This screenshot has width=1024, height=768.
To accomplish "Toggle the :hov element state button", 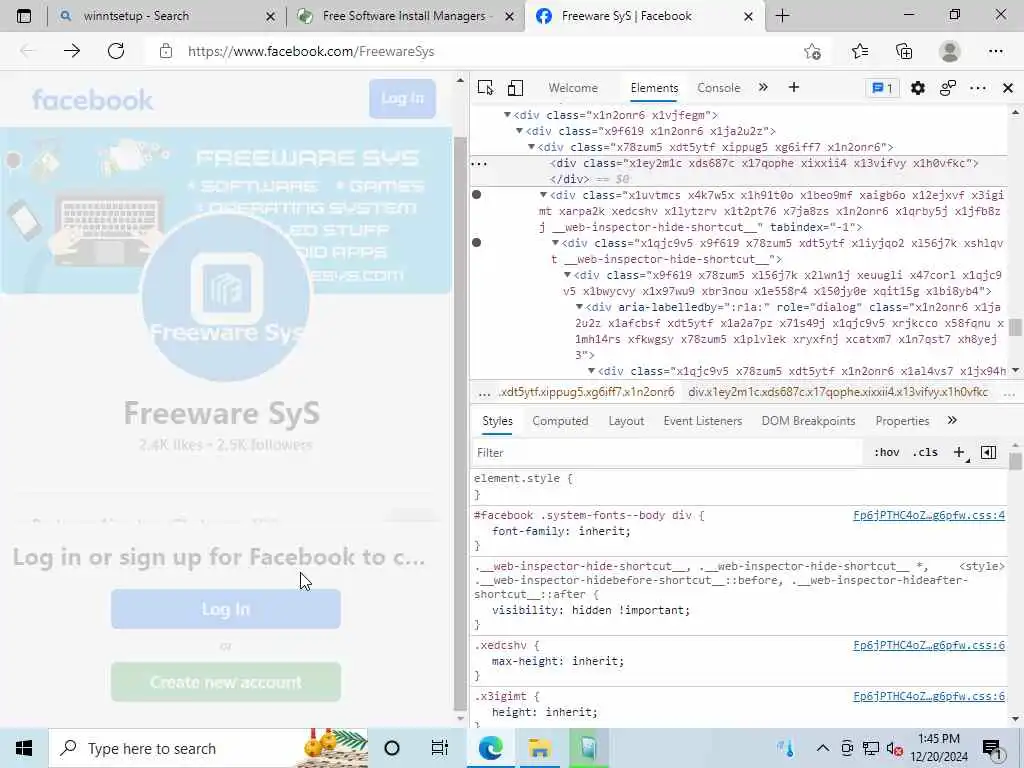I will 886,452.
